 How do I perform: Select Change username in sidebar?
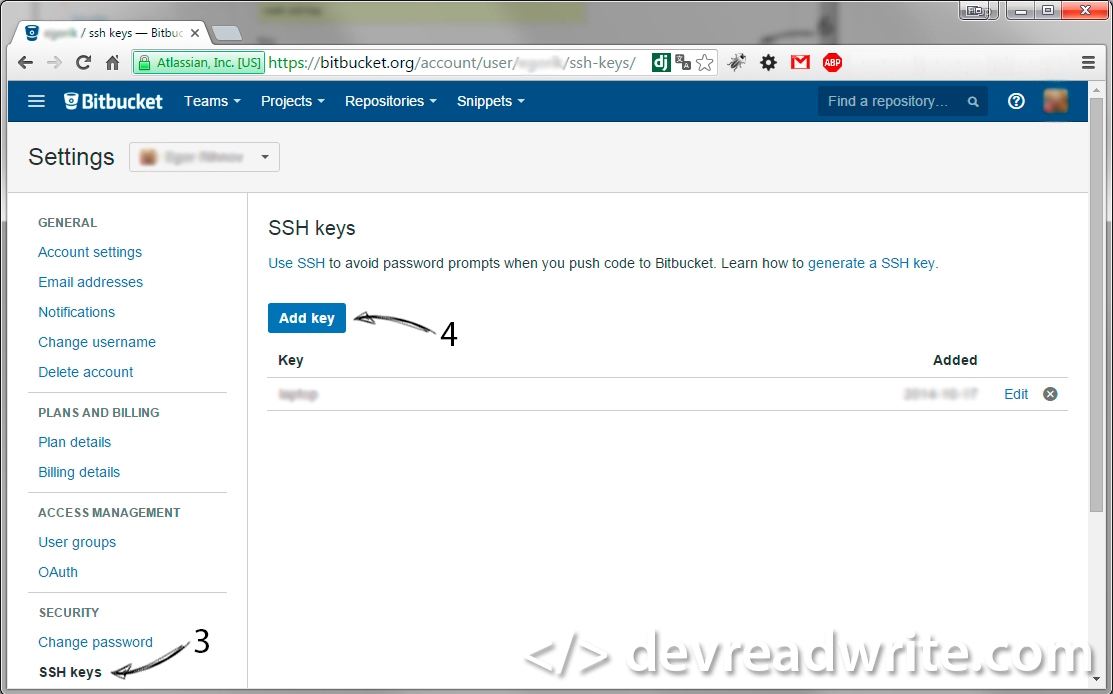pos(97,342)
